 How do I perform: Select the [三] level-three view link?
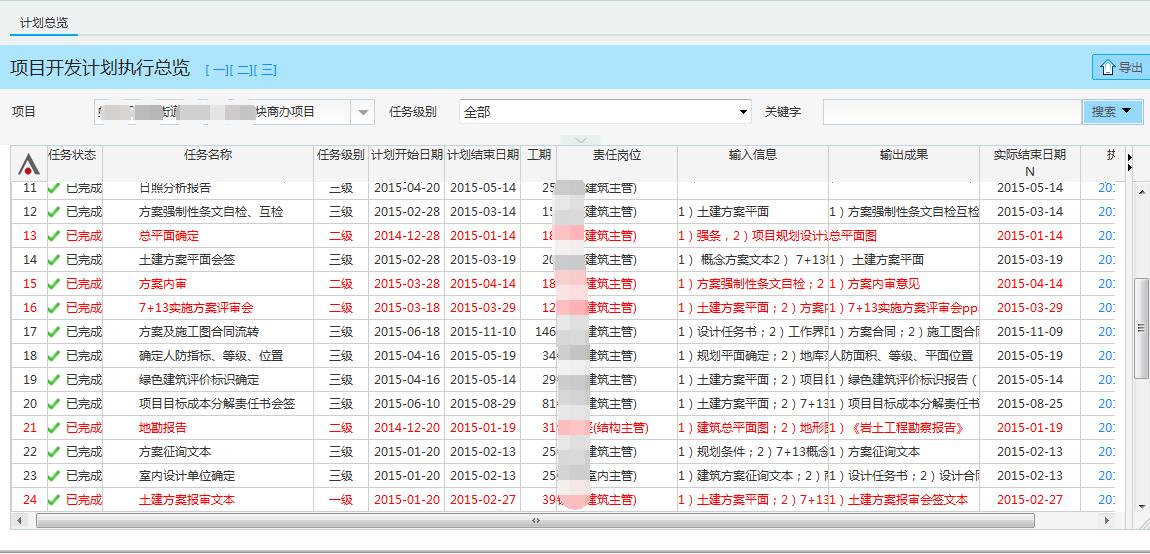pos(266,70)
